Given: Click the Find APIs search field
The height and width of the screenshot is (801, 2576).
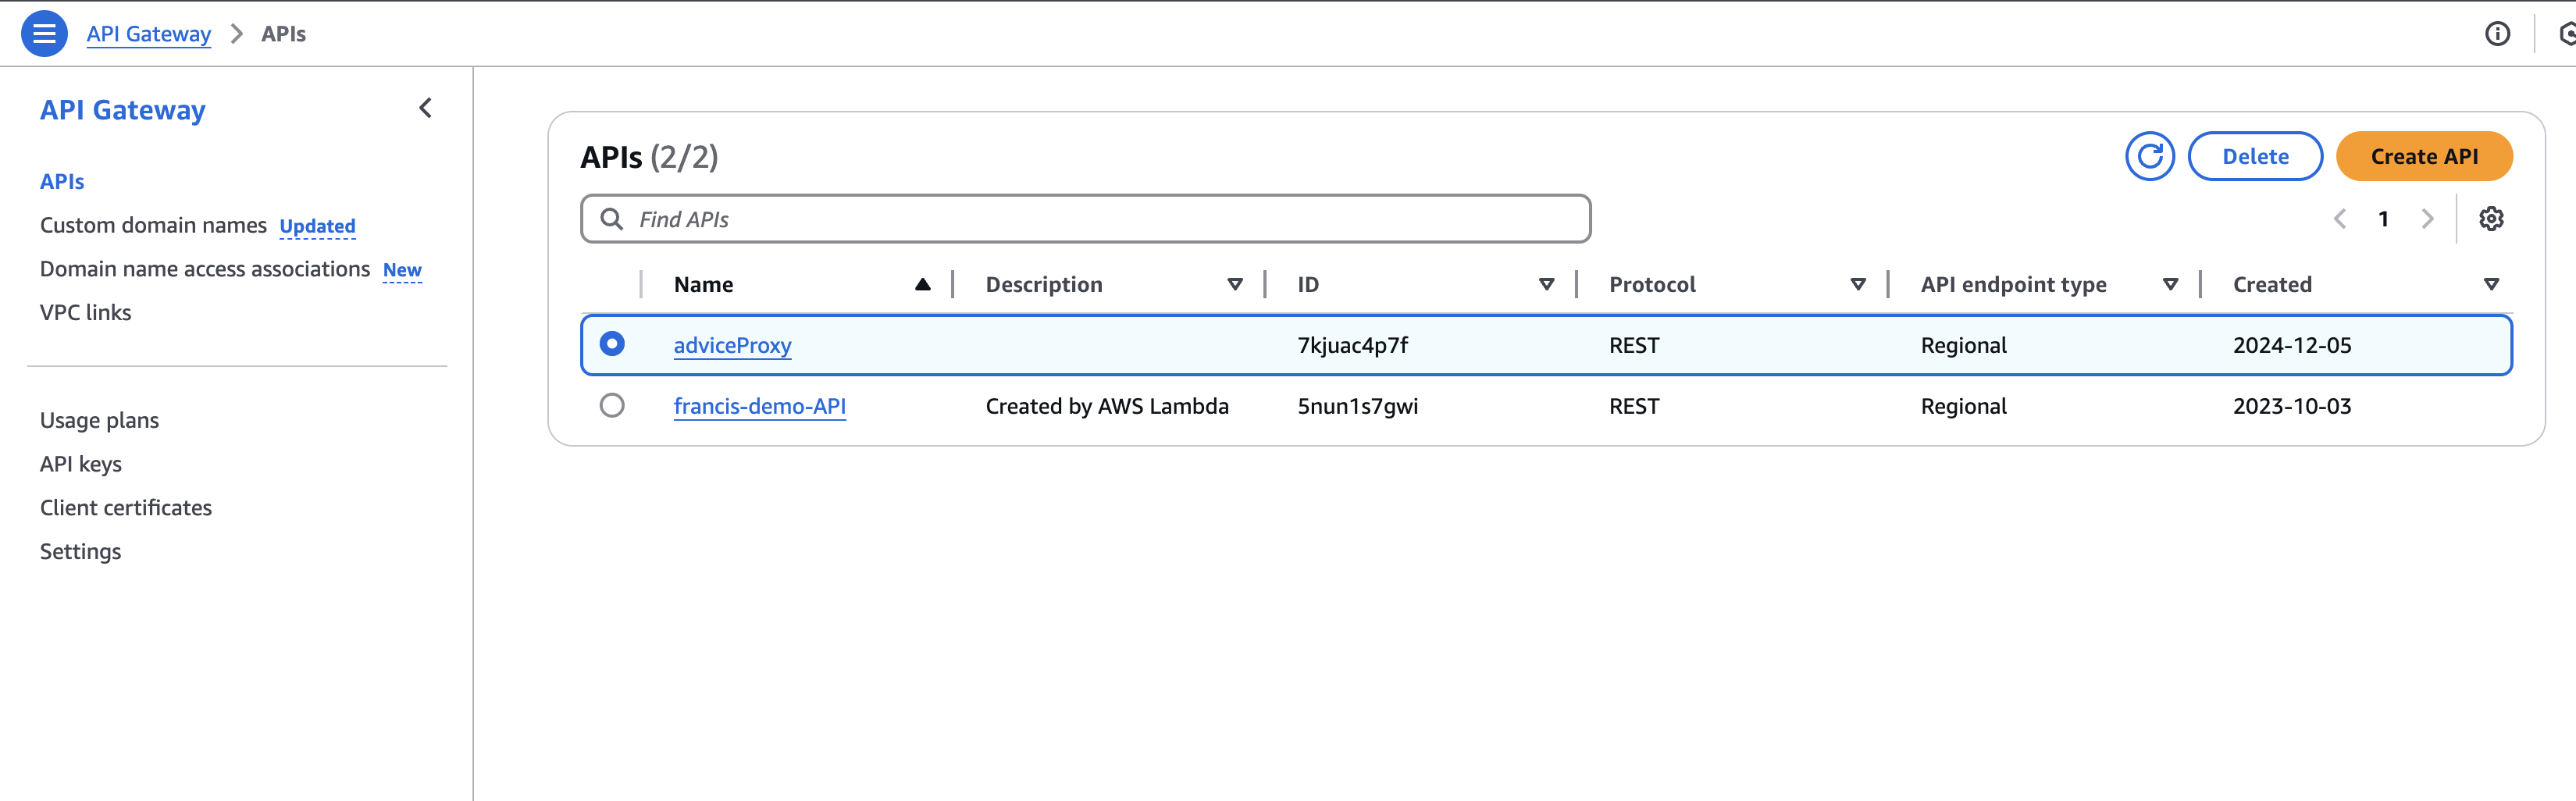Looking at the screenshot, I should click(x=1085, y=219).
